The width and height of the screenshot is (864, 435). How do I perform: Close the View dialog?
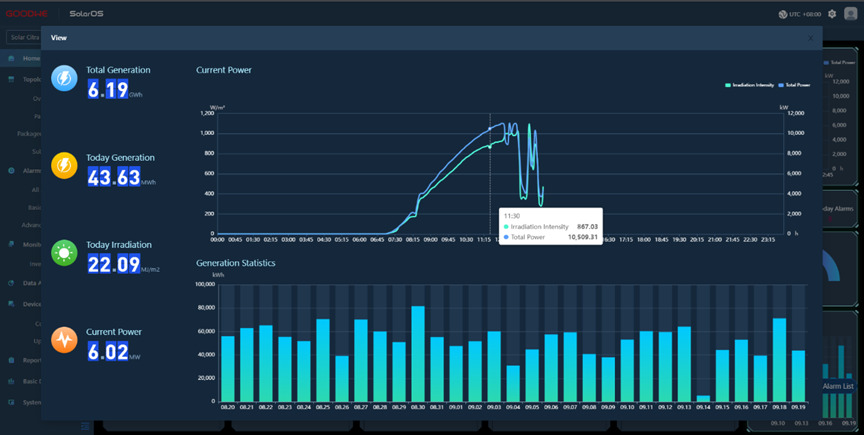coord(810,38)
